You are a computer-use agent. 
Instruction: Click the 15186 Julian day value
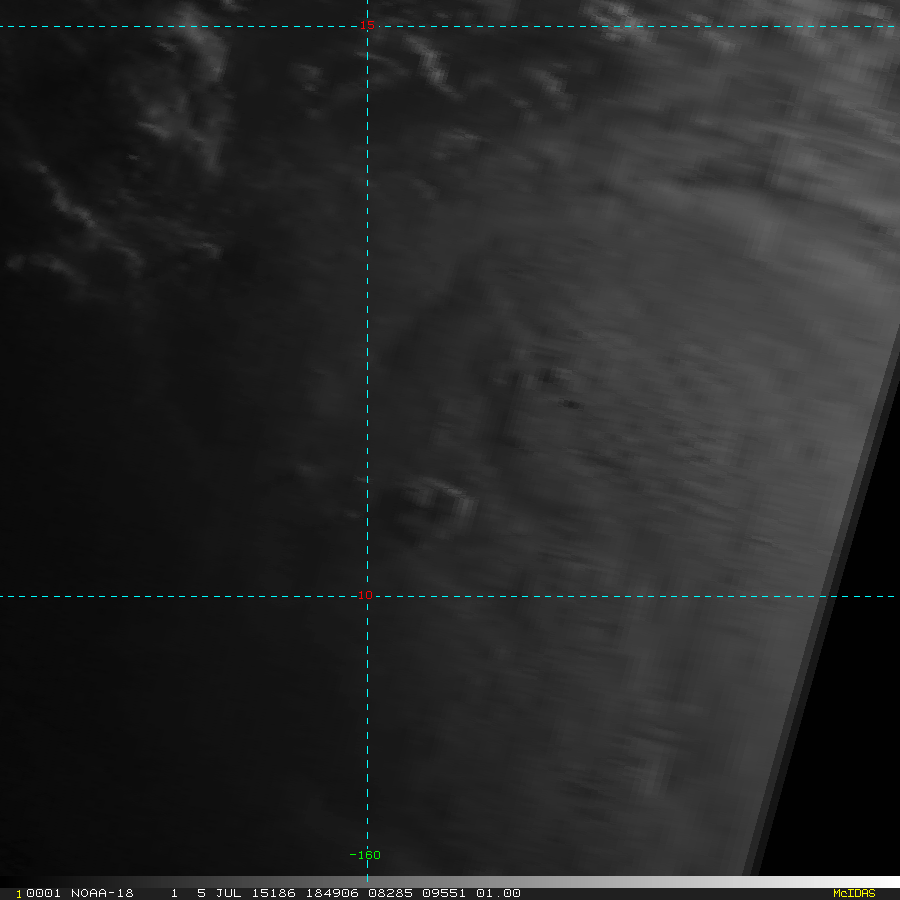(271, 893)
